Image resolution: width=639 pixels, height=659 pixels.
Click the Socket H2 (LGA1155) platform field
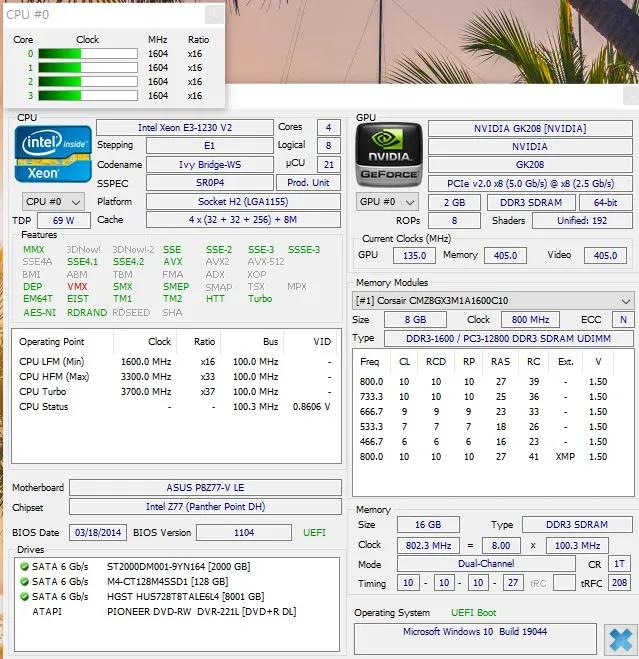tap(243, 202)
